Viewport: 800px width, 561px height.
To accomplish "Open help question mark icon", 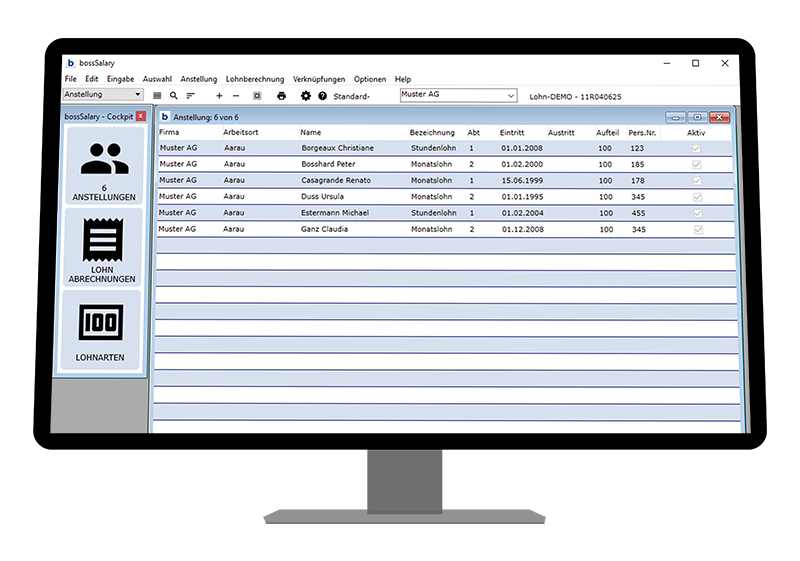I will tap(322, 95).
